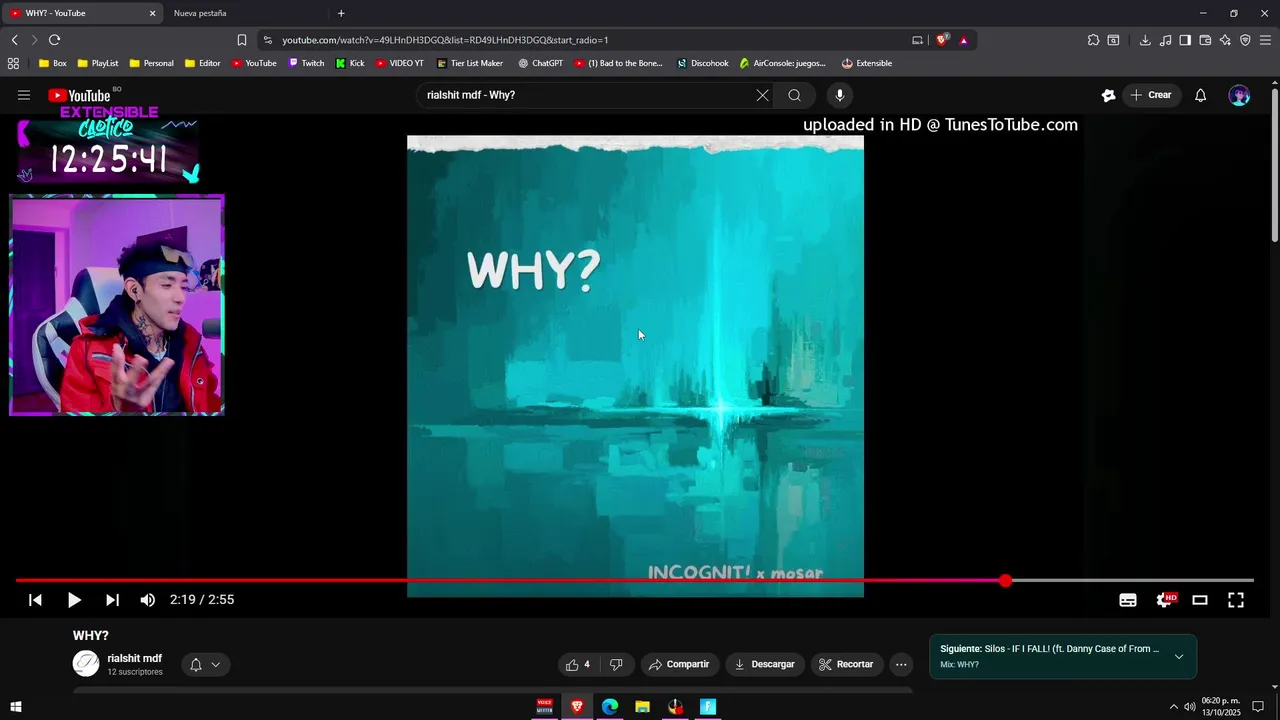The image size is (1280, 720).
Task: Toggle subtitles on the player
Action: click(x=1128, y=600)
